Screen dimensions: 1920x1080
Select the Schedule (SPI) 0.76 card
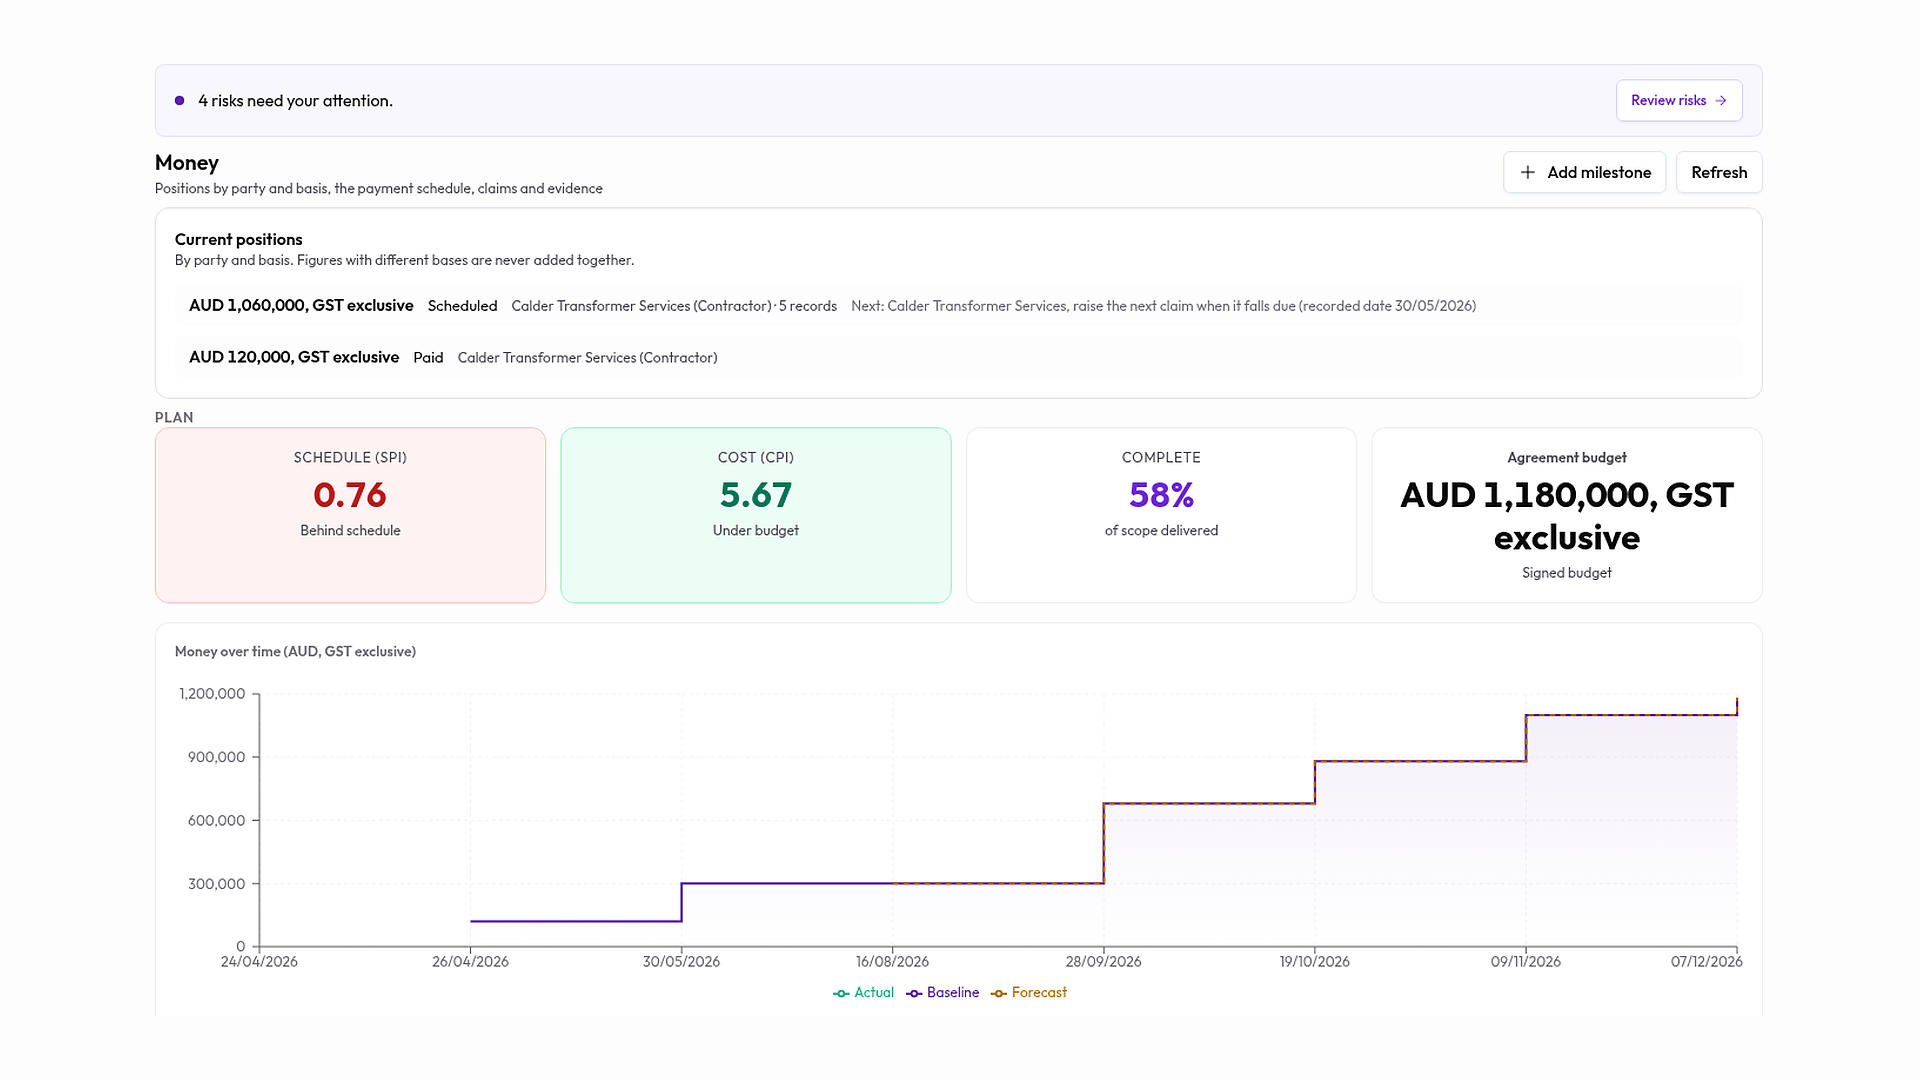[350, 515]
